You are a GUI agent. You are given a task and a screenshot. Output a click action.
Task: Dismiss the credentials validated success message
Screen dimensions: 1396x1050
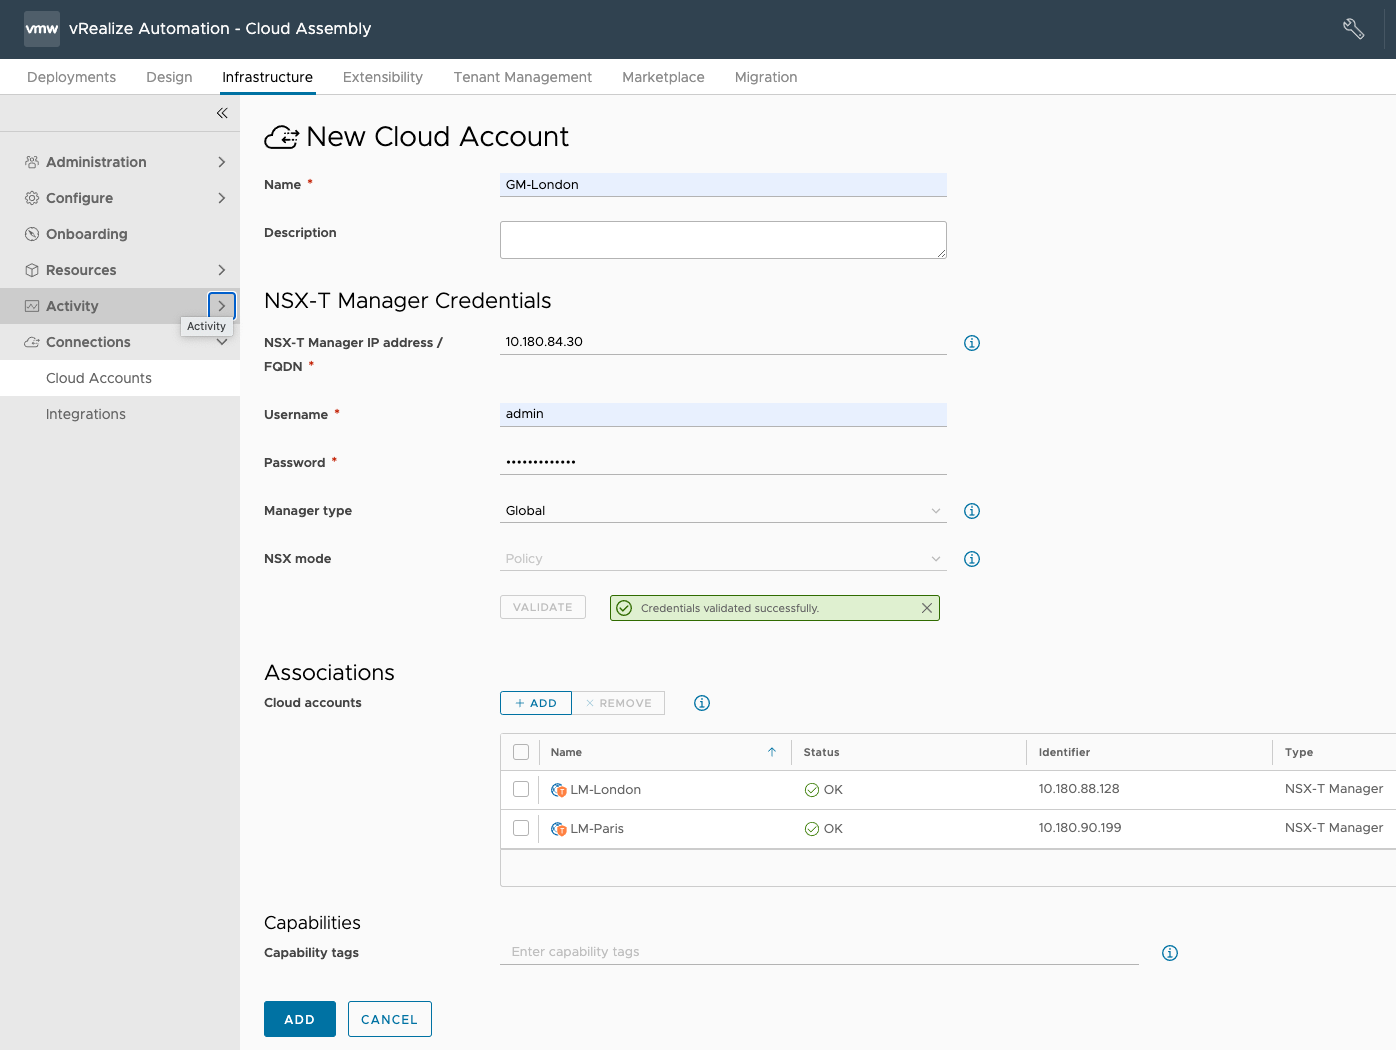(x=926, y=608)
